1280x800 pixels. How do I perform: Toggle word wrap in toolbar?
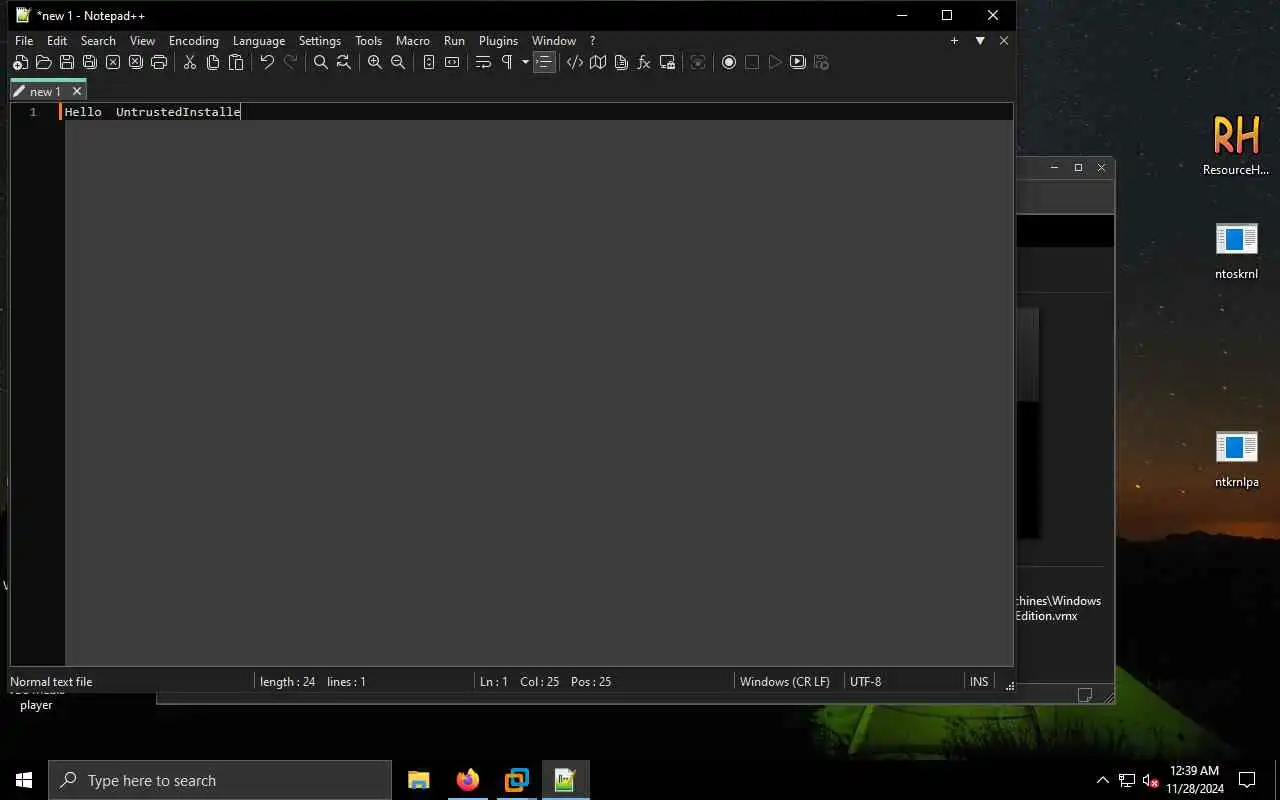[x=483, y=62]
